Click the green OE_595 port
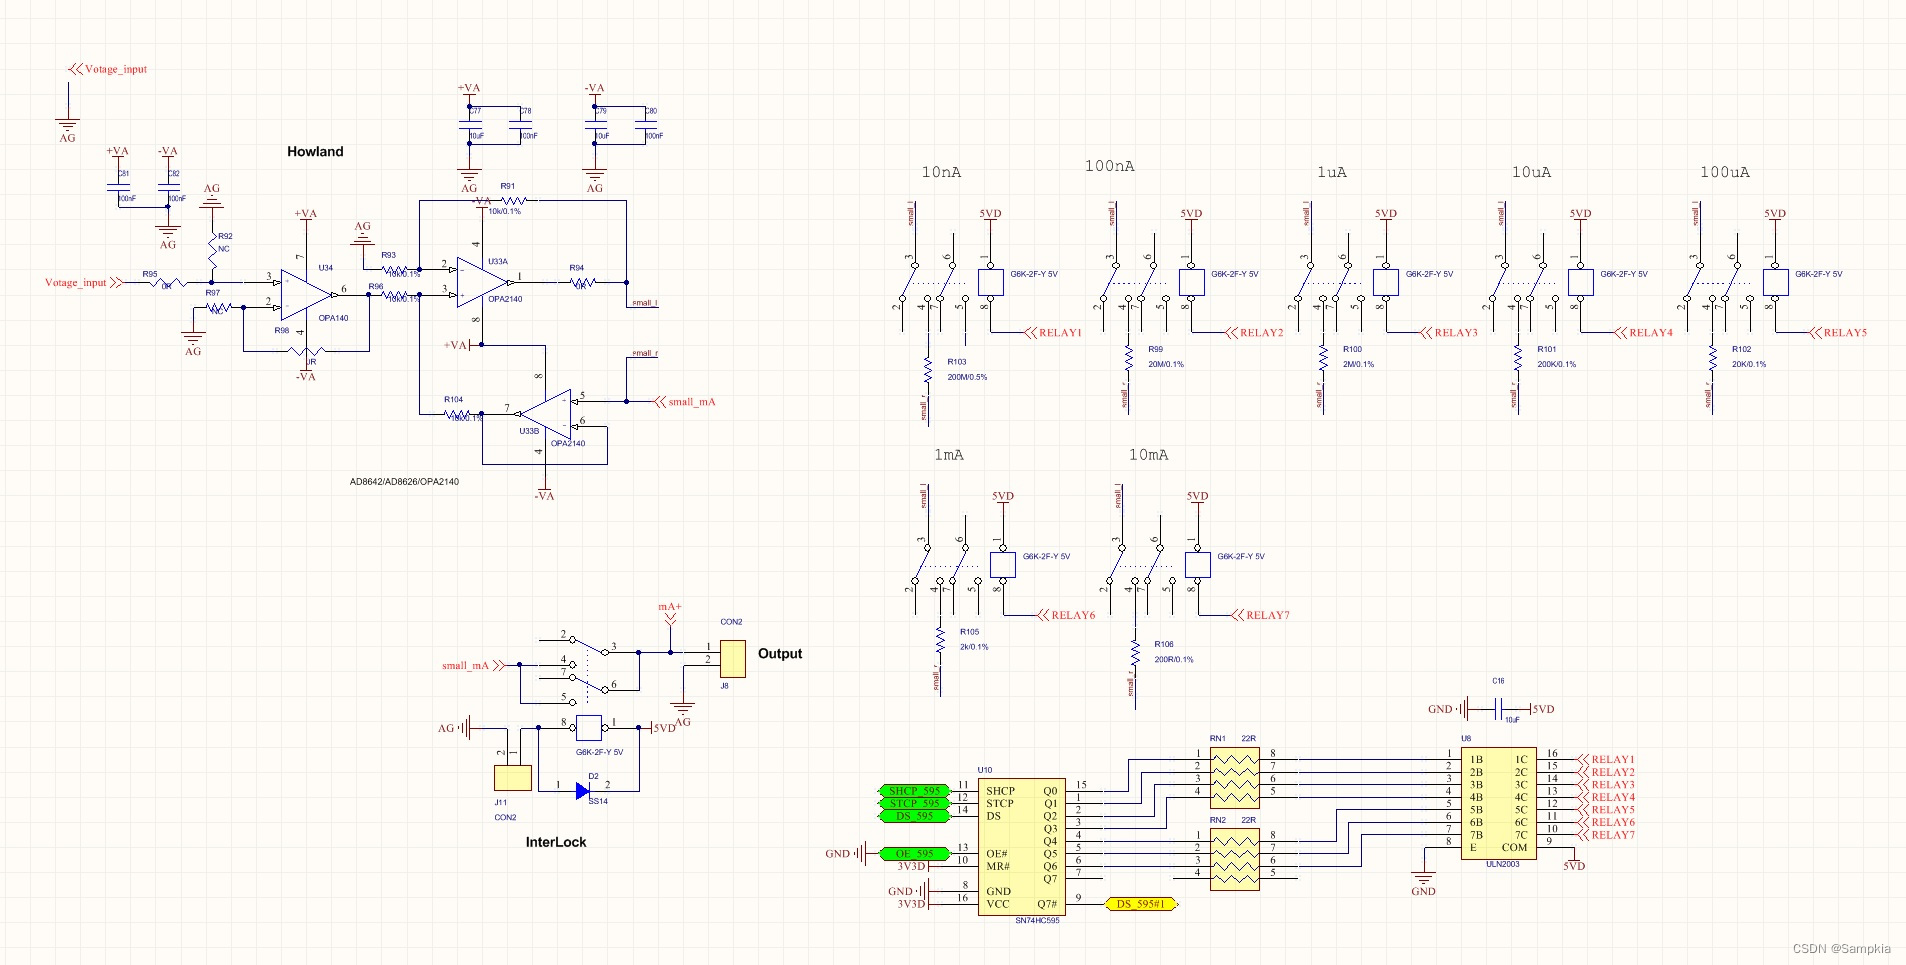The image size is (1906, 965). 915,854
